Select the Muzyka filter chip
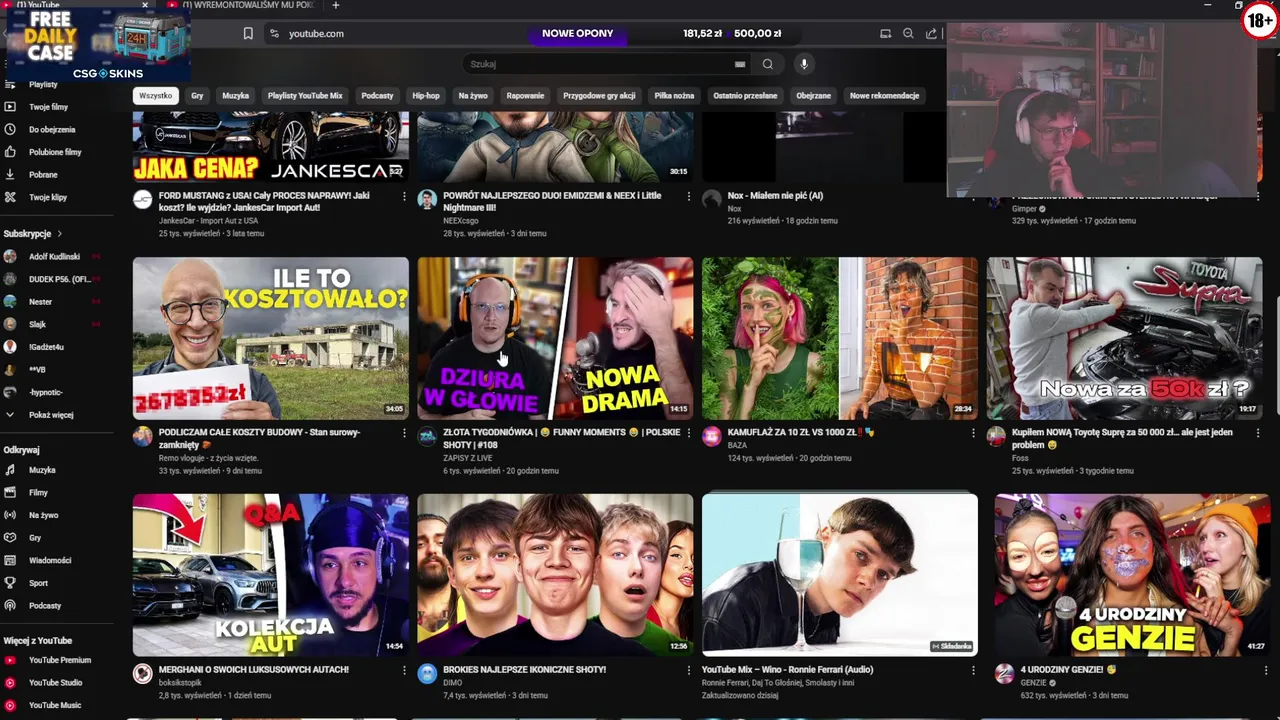Viewport: 1280px width, 720px height. (x=235, y=96)
